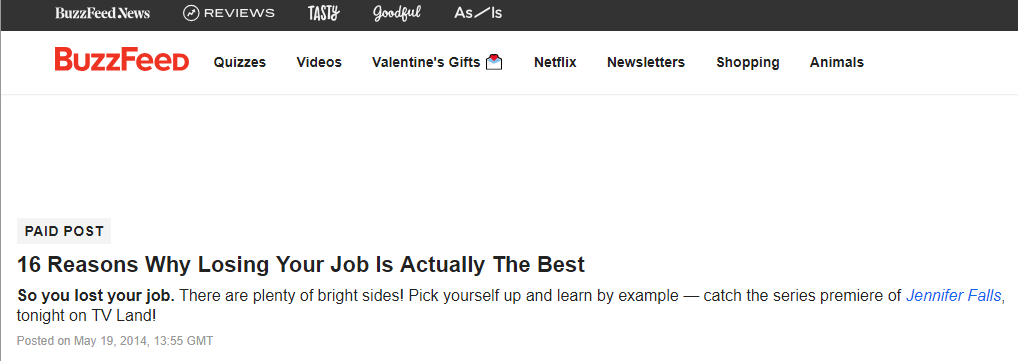1018x361 pixels.
Task: Visit the Goodful brand logo
Action: [x=397, y=14]
